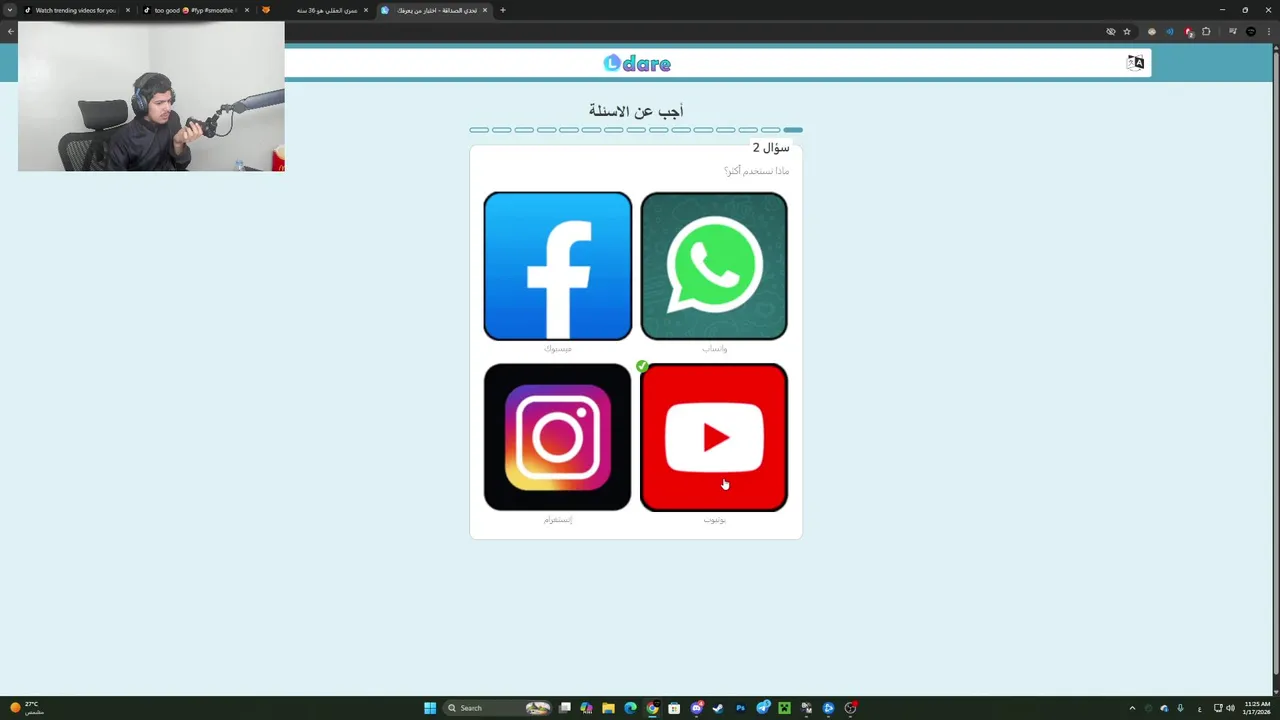Open Photoshop from the taskbar
The image size is (1280, 720).
tap(740, 708)
